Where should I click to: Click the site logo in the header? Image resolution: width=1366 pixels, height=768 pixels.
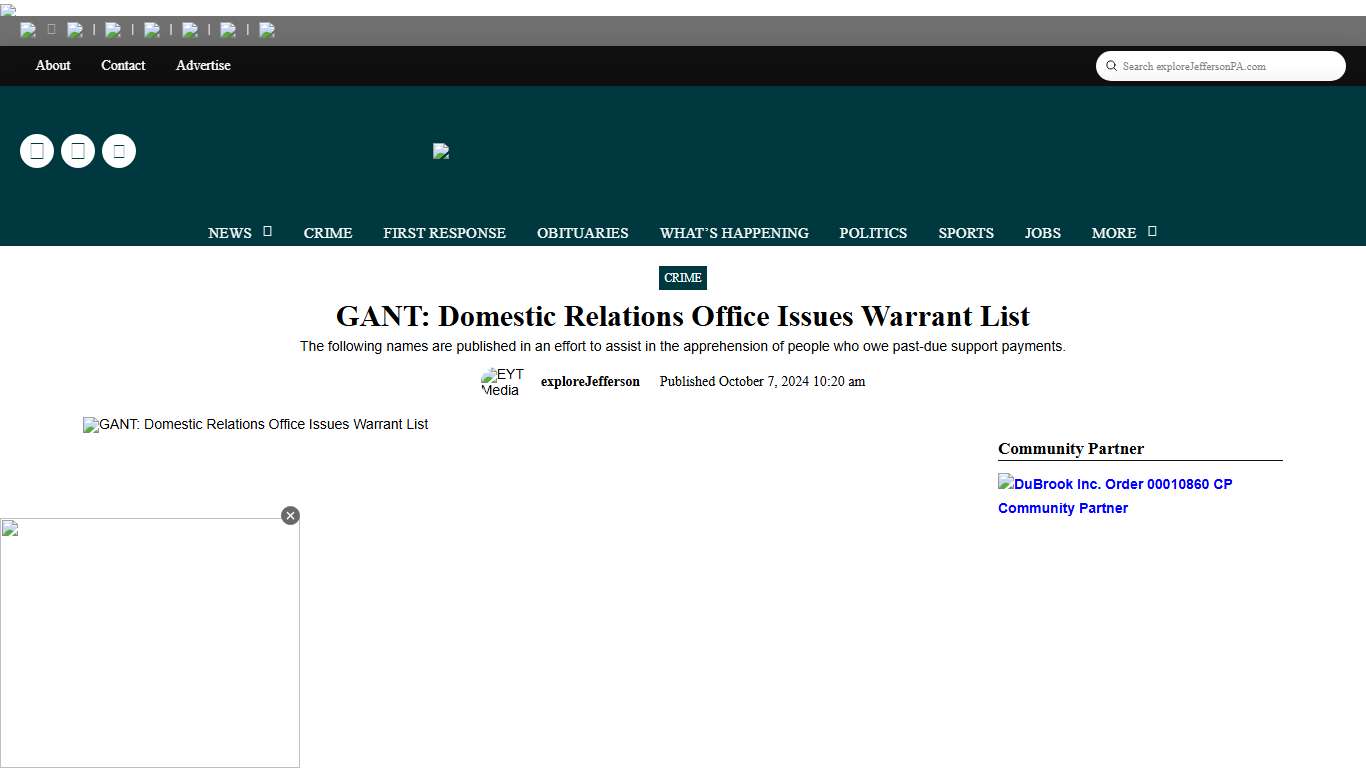(x=441, y=151)
